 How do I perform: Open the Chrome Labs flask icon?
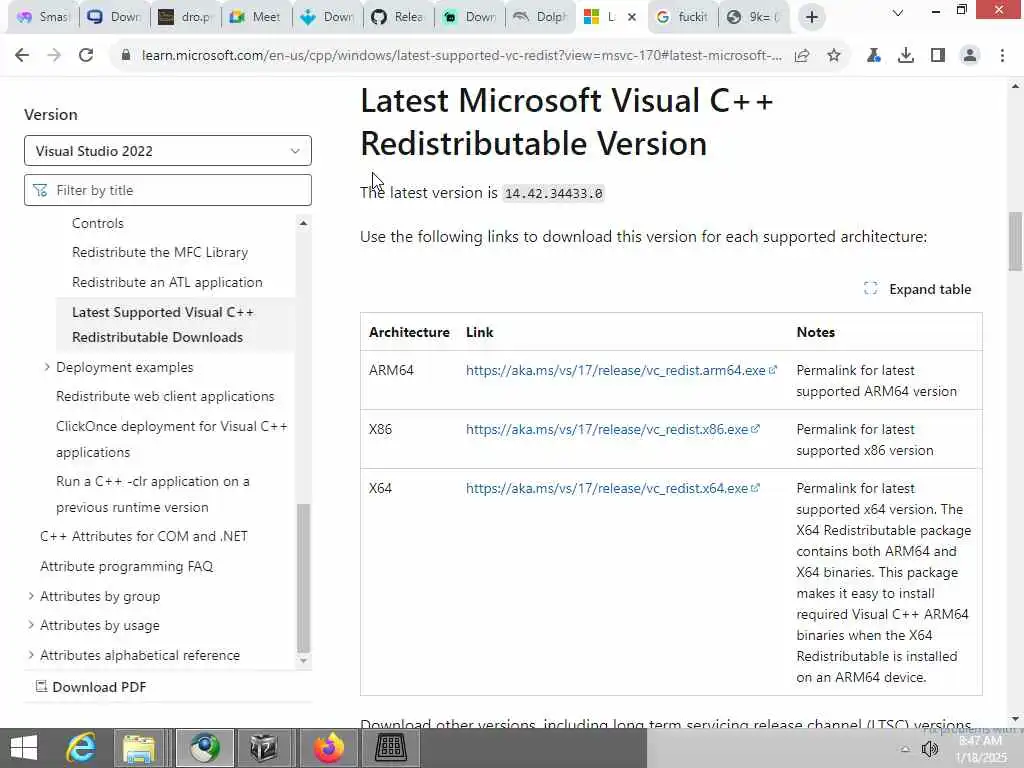click(873, 56)
